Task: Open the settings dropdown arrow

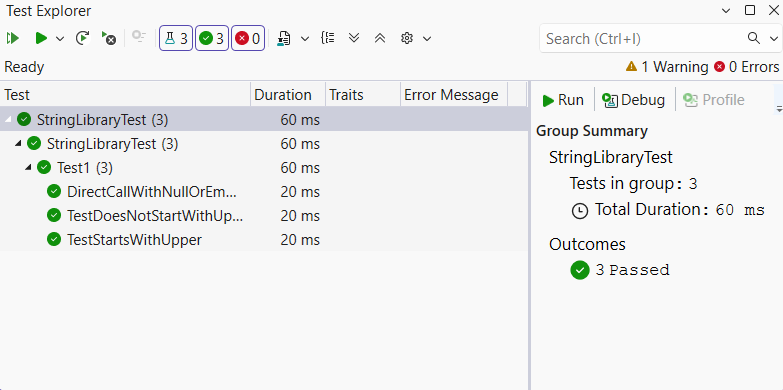Action: (426, 39)
